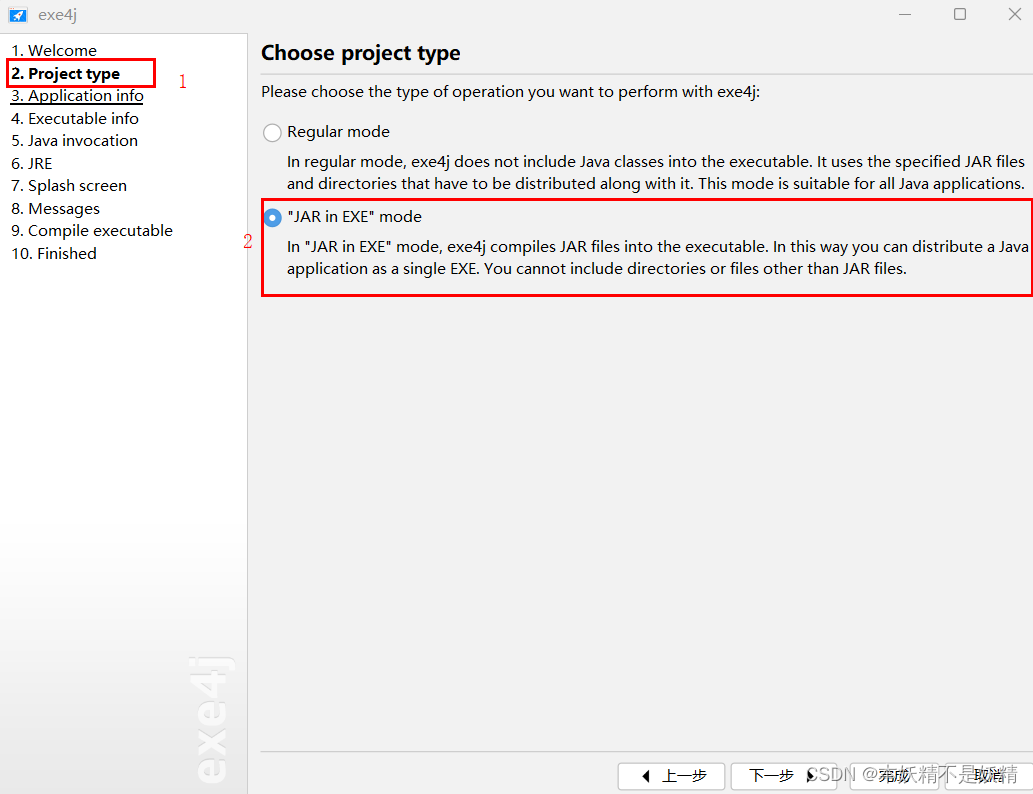Image resolution: width=1033 pixels, height=794 pixels.
Task: Click the 下一步 (Next) button
Action: (783, 776)
